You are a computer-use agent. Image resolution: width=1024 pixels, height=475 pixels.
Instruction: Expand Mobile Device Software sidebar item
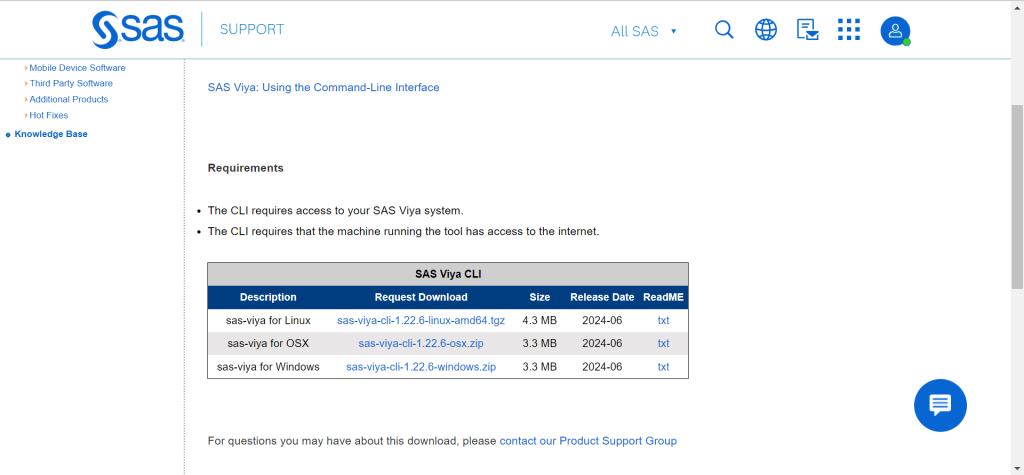[x=77, y=68]
